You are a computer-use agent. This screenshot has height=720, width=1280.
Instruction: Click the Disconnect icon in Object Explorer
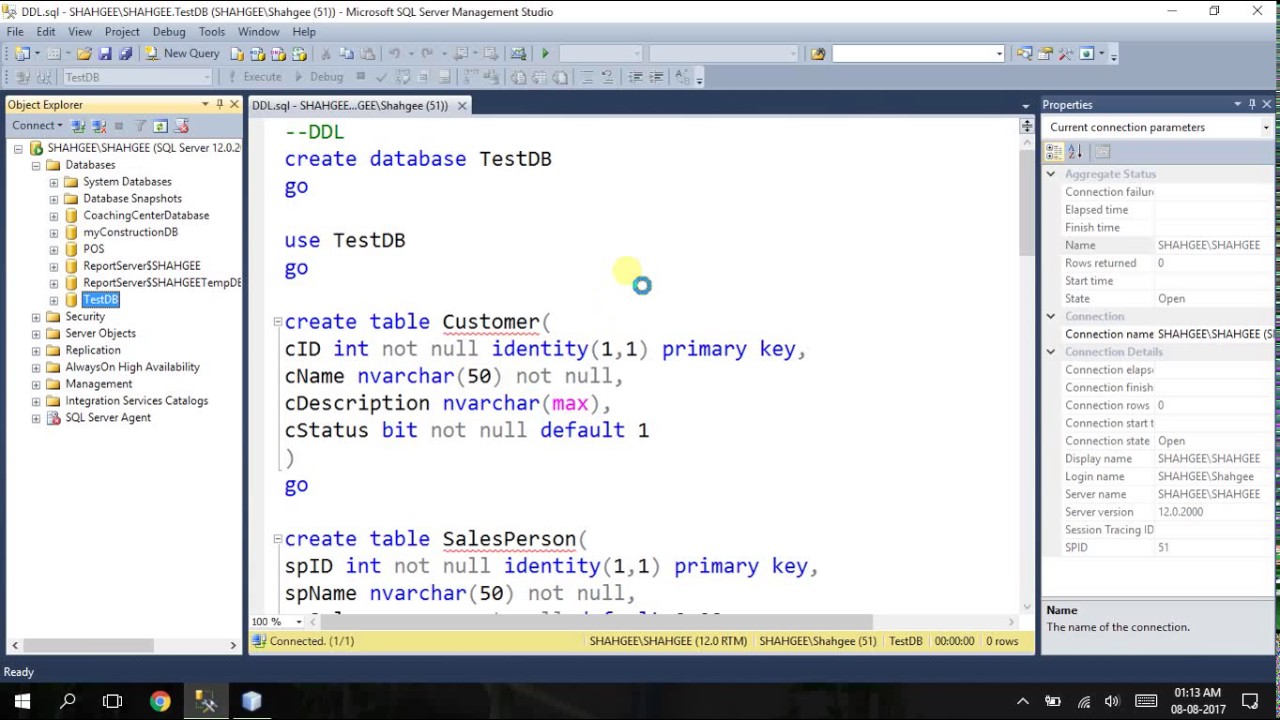(99, 126)
